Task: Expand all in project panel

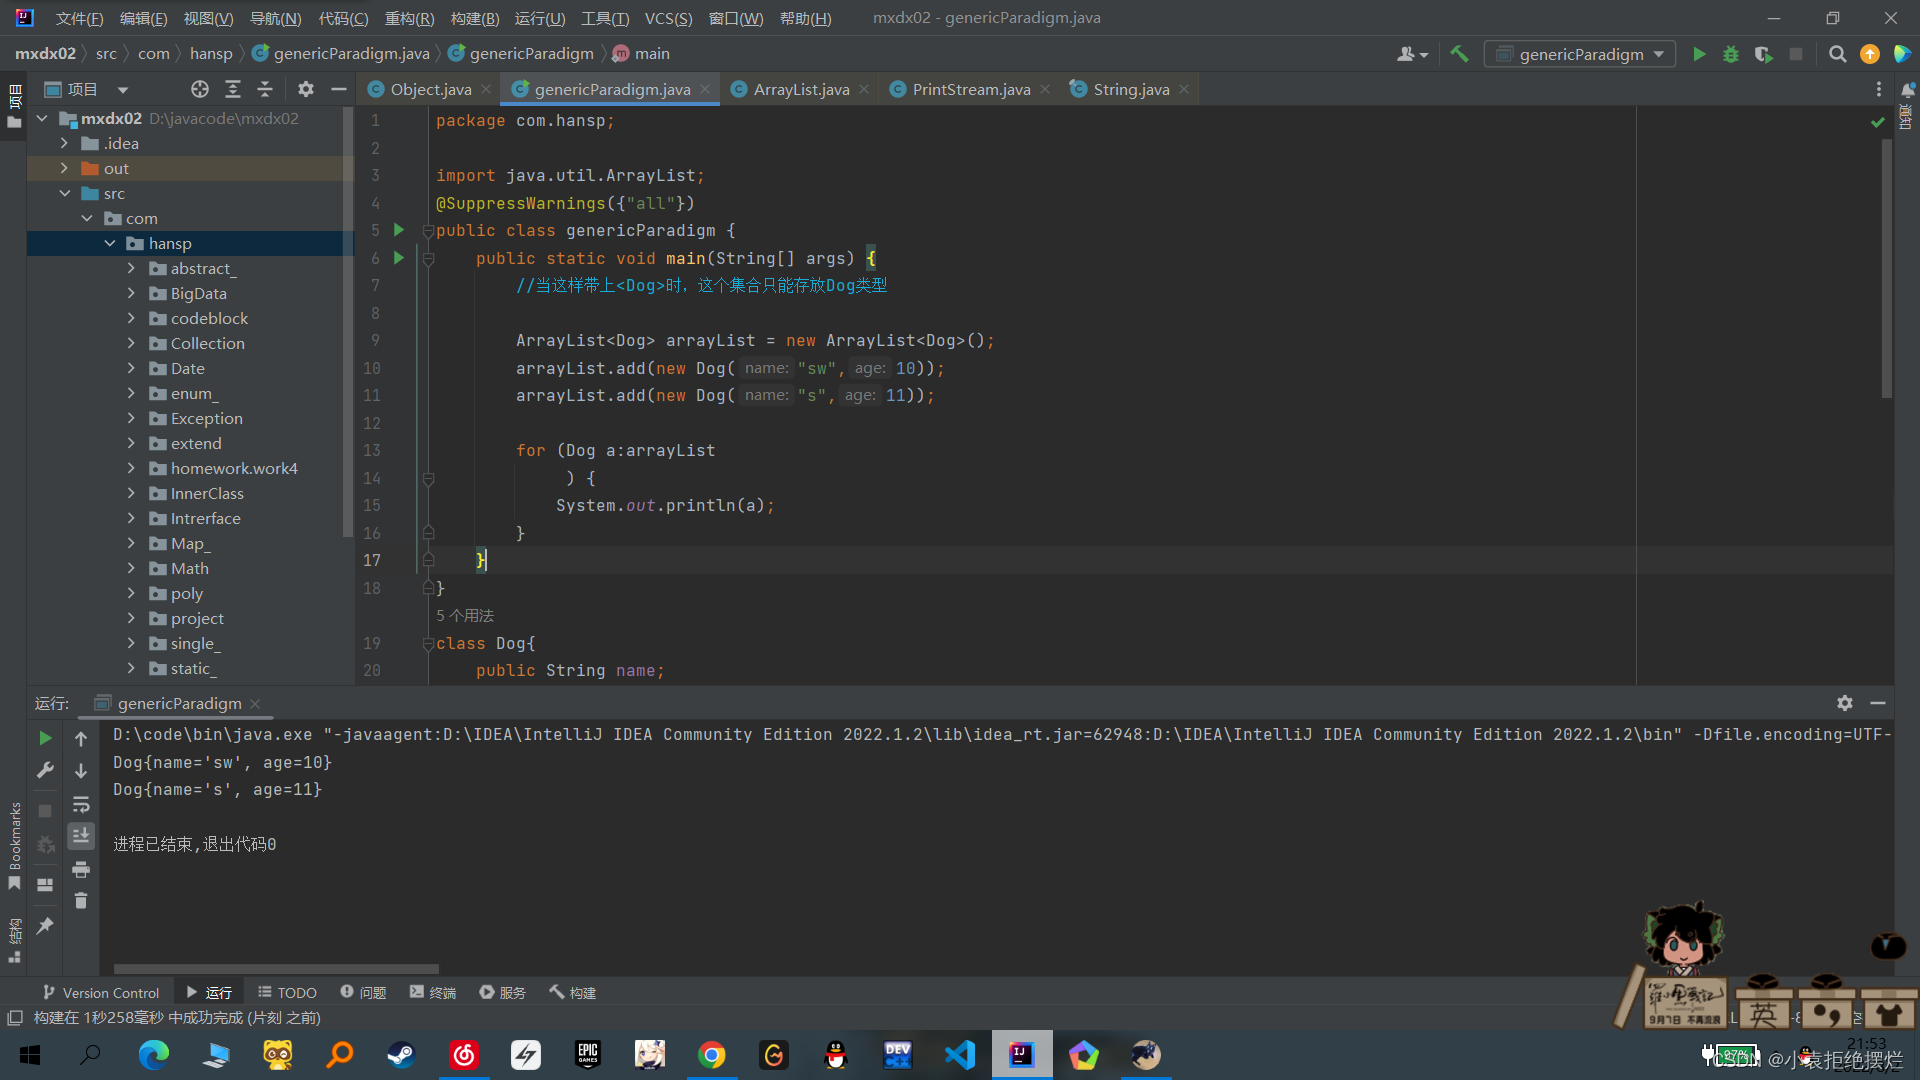Action: (x=233, y=89)
